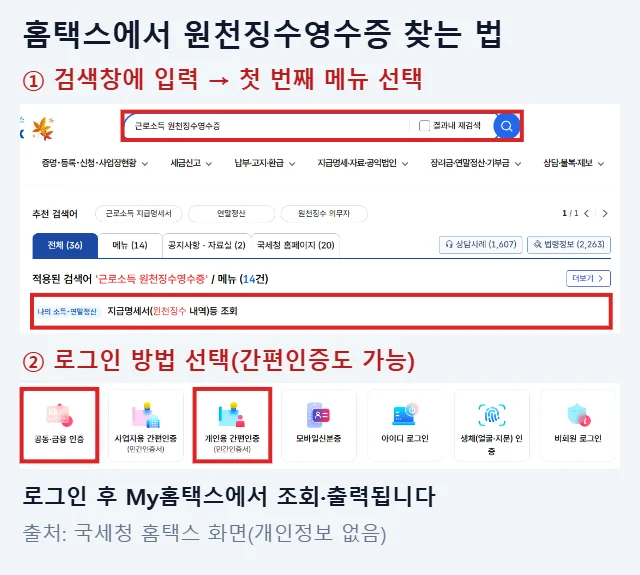Expand the 증명·등록·신청·사업장현황 menu

tap(95, 163)
